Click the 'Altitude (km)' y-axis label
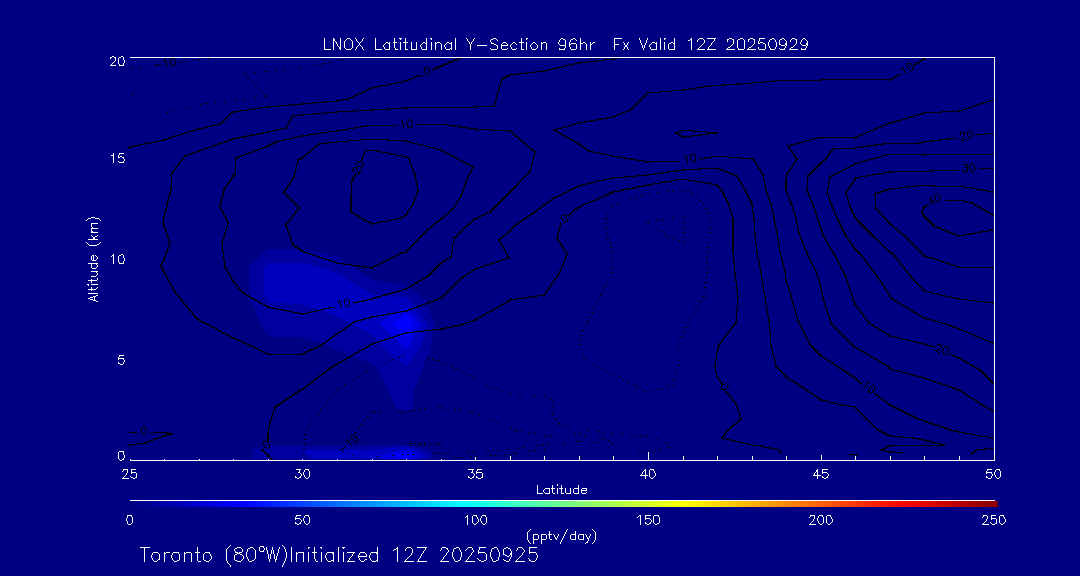 (x=93, y=259)
